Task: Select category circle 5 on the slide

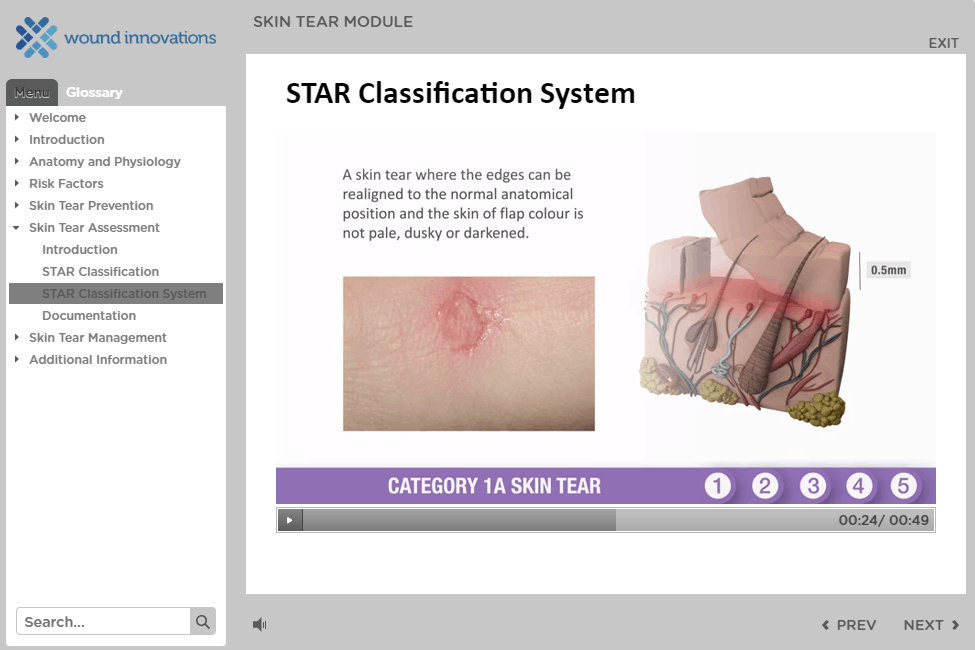Action: (904, 485)
